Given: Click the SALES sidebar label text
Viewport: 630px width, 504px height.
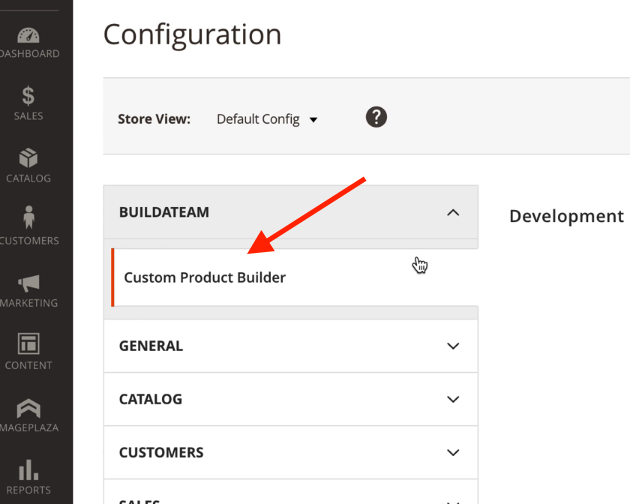Looking at the screenshot, I should click(x=29, y=116).
